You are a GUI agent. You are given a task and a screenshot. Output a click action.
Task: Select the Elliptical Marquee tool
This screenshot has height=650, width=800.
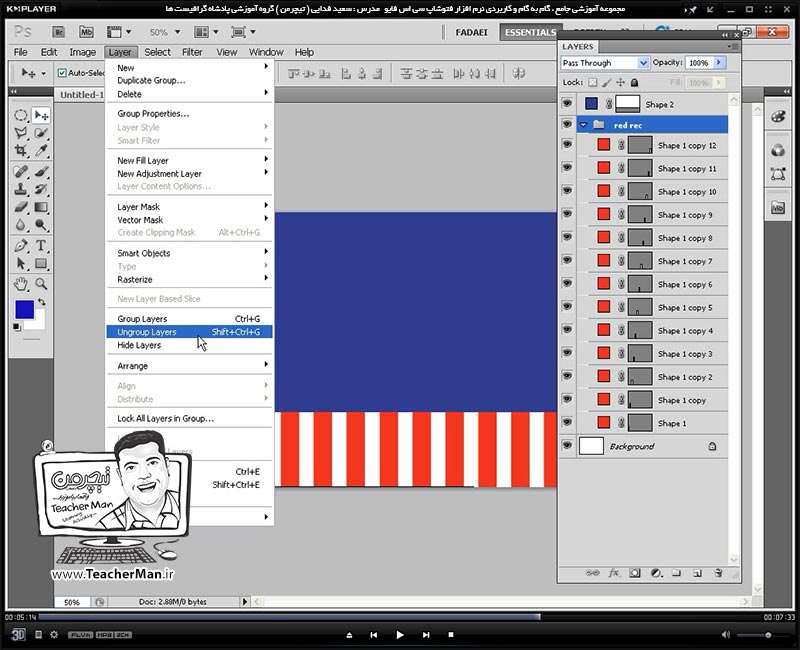pos(20,115)
